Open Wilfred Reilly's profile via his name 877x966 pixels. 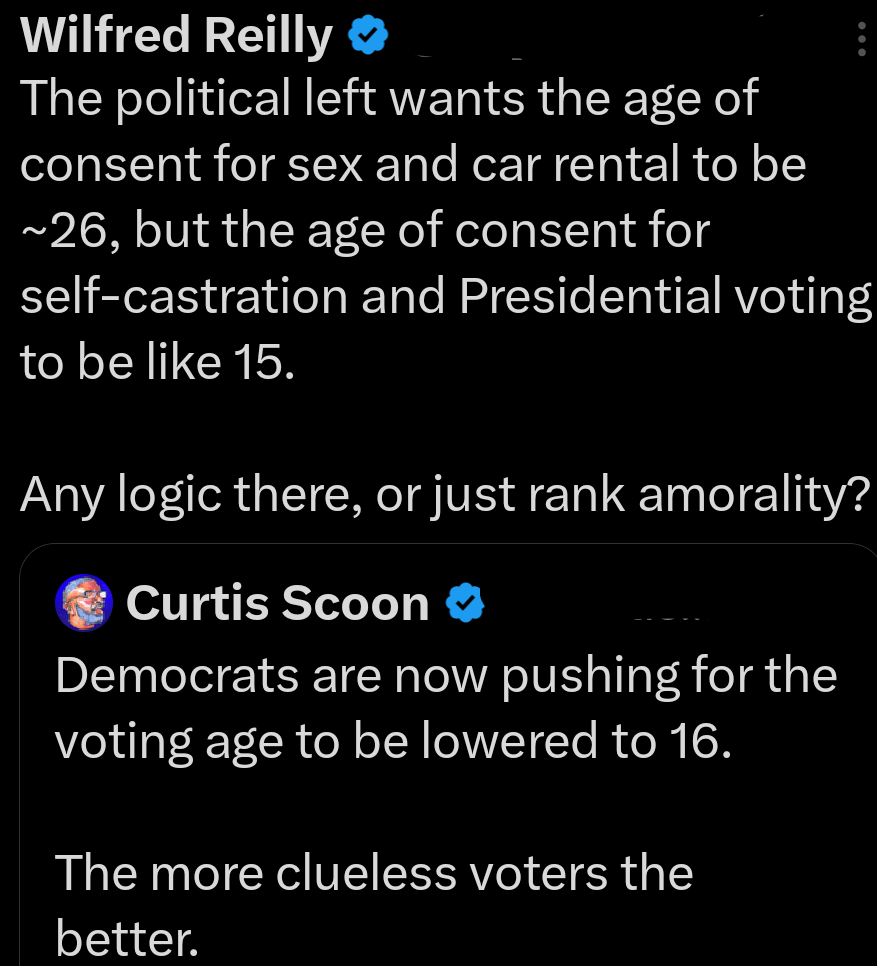175,34
